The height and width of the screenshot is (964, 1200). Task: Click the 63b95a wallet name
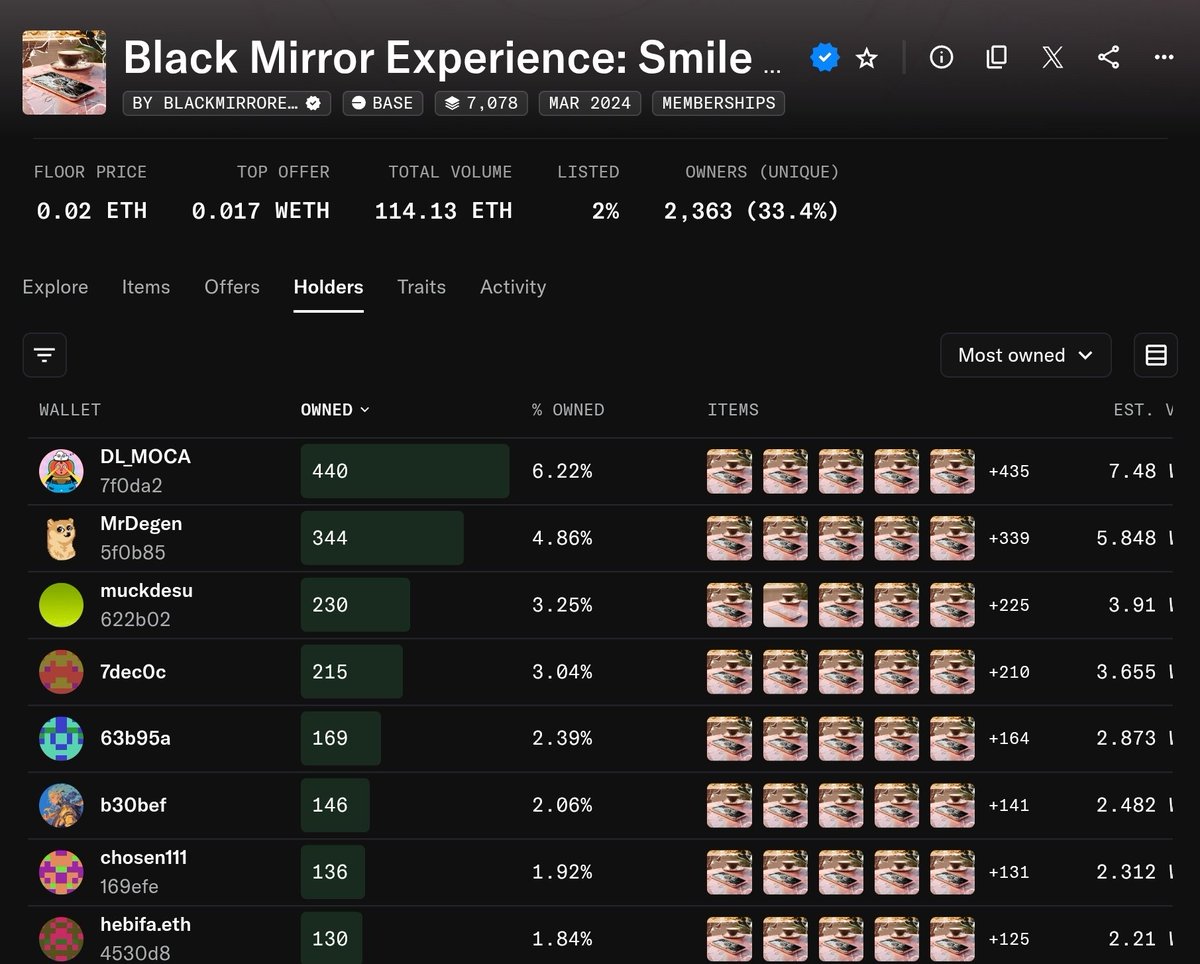coord(135,738)
